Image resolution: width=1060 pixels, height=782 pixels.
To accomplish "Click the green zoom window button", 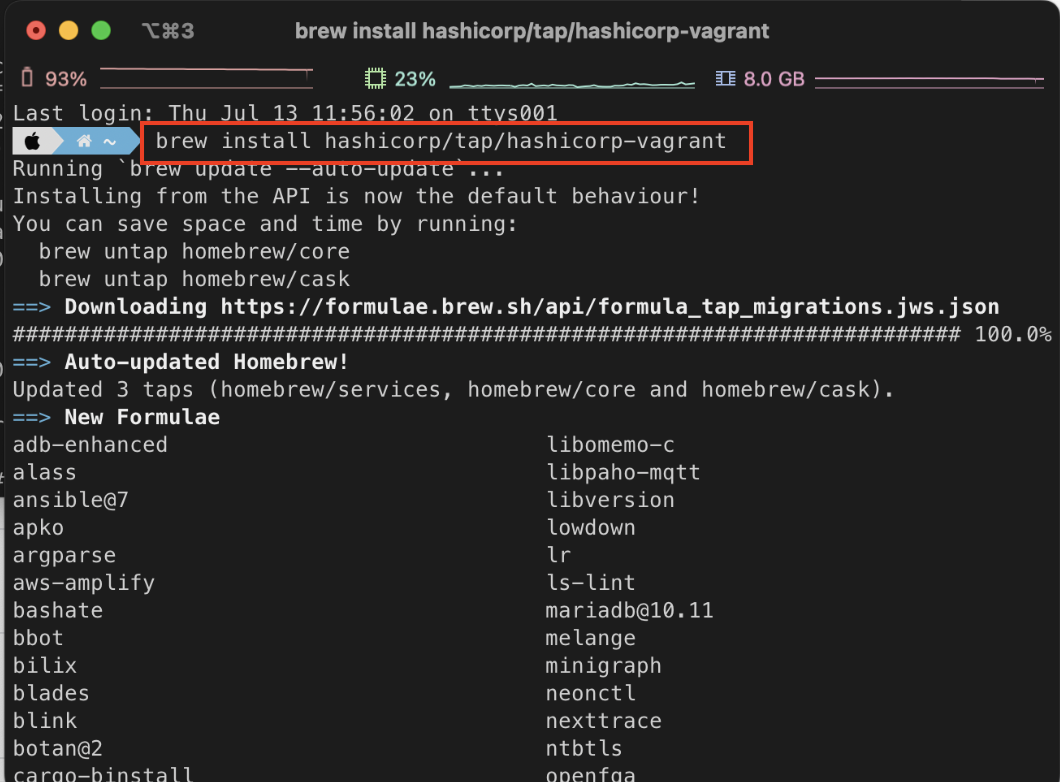I will pos(101,30).
